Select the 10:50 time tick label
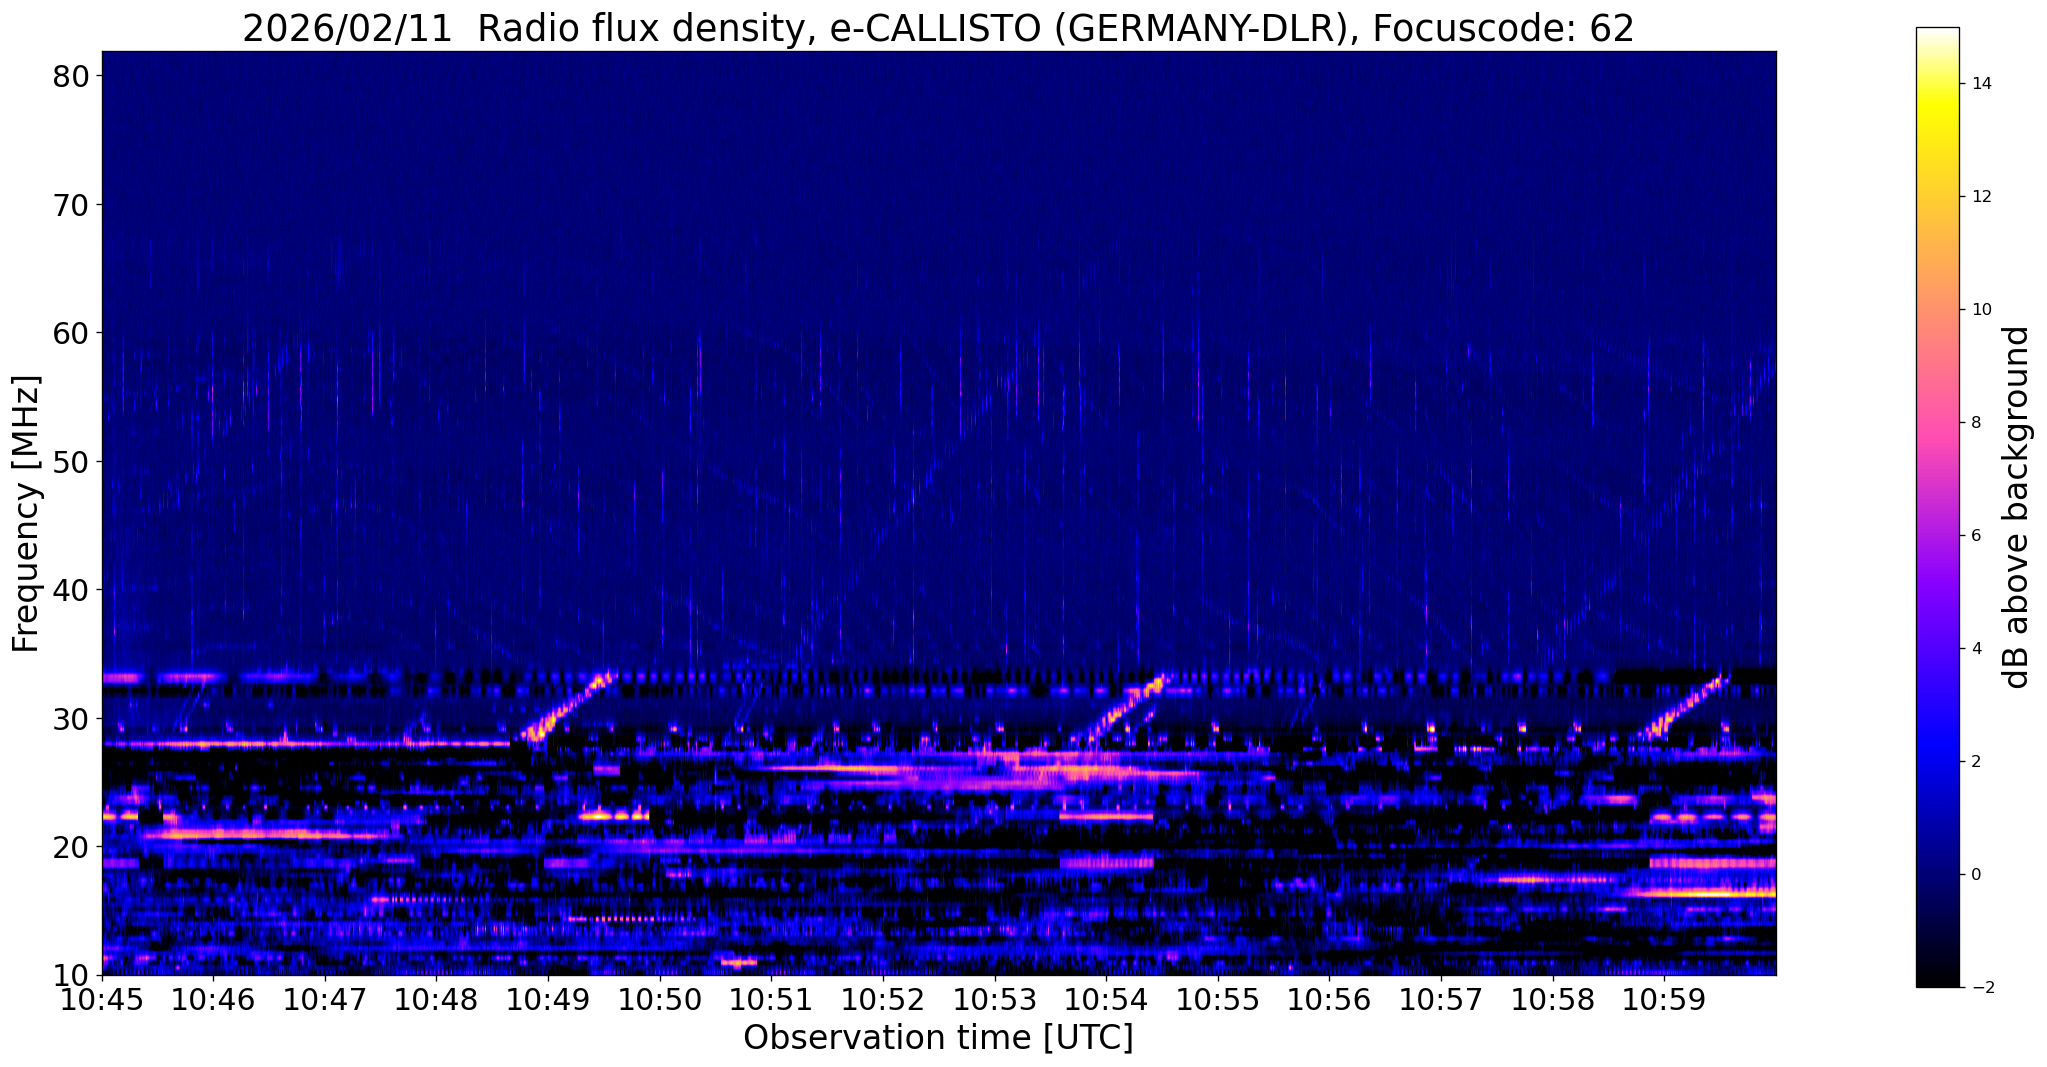The height and width of the screenshot is (1067, 2047). pyautogui.click(x=660, y=999)
